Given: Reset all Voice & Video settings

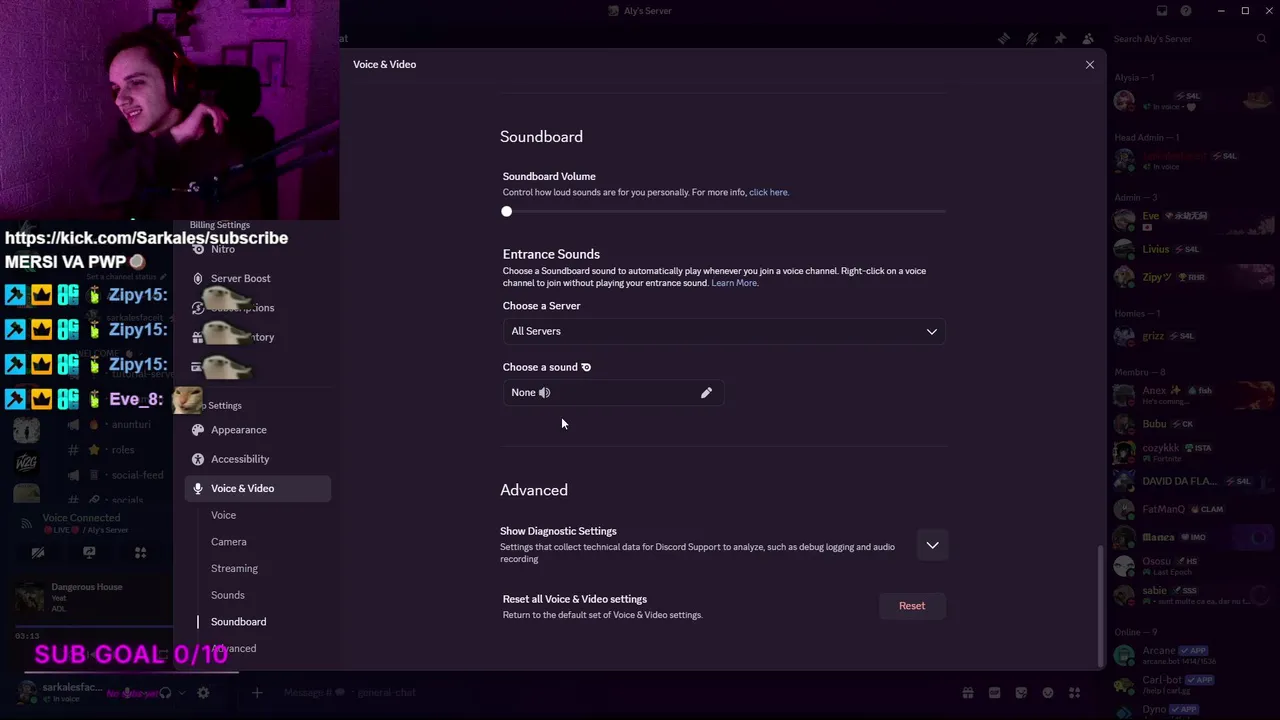Looking at the screenshot, I should click(912, 606).
